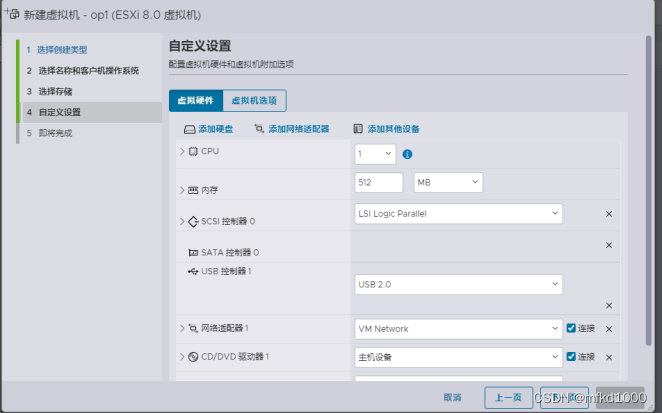Image resolution: width=662 pixels, height=413 pixels.
Task: Expand the network adapter 1 row
Action: 182,328
